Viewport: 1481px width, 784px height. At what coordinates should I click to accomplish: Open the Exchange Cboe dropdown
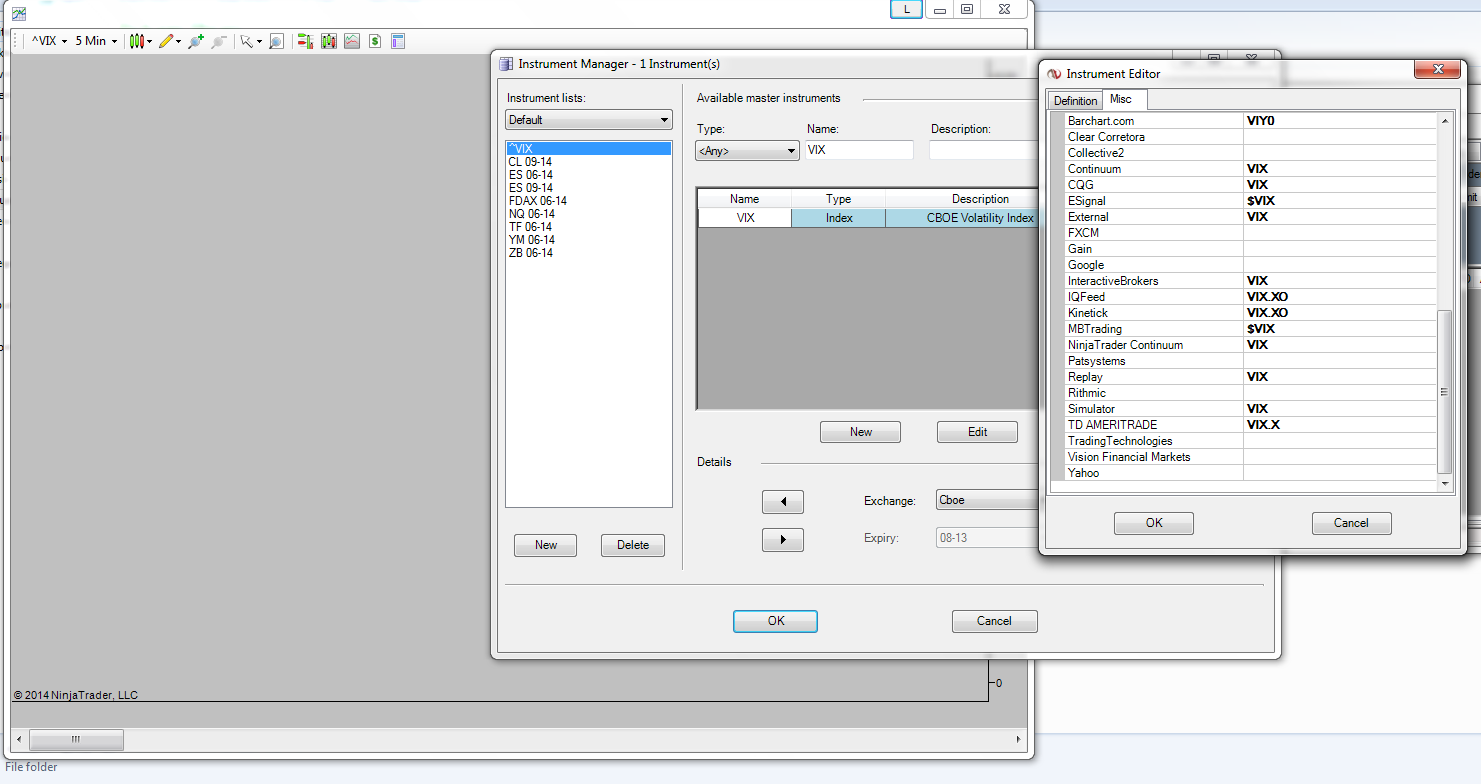point(986,500)
